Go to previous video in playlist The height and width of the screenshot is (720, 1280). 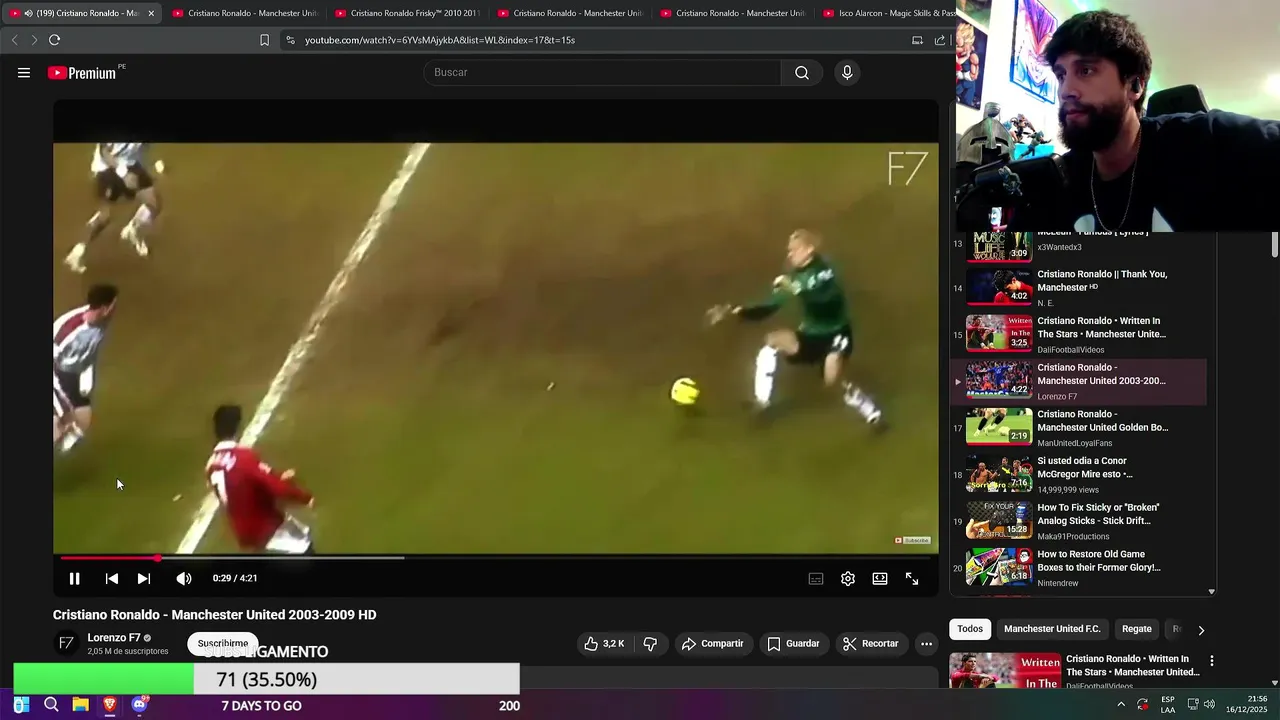(112, 579)
